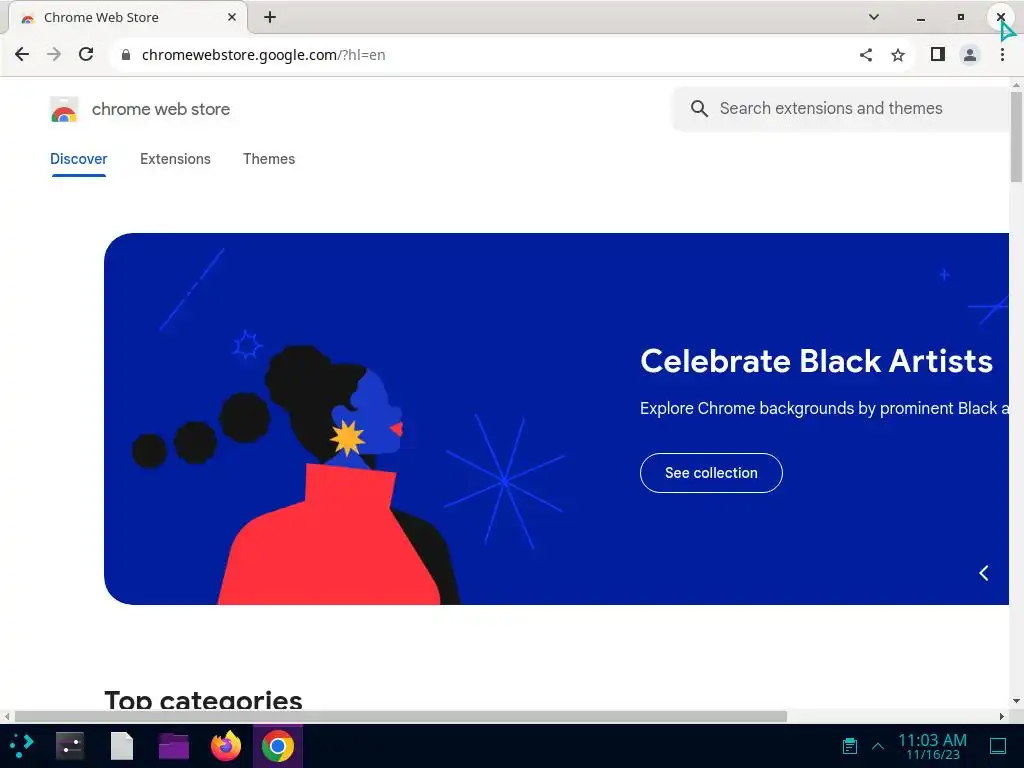Click the search magnifier icon

coord(699,108)
